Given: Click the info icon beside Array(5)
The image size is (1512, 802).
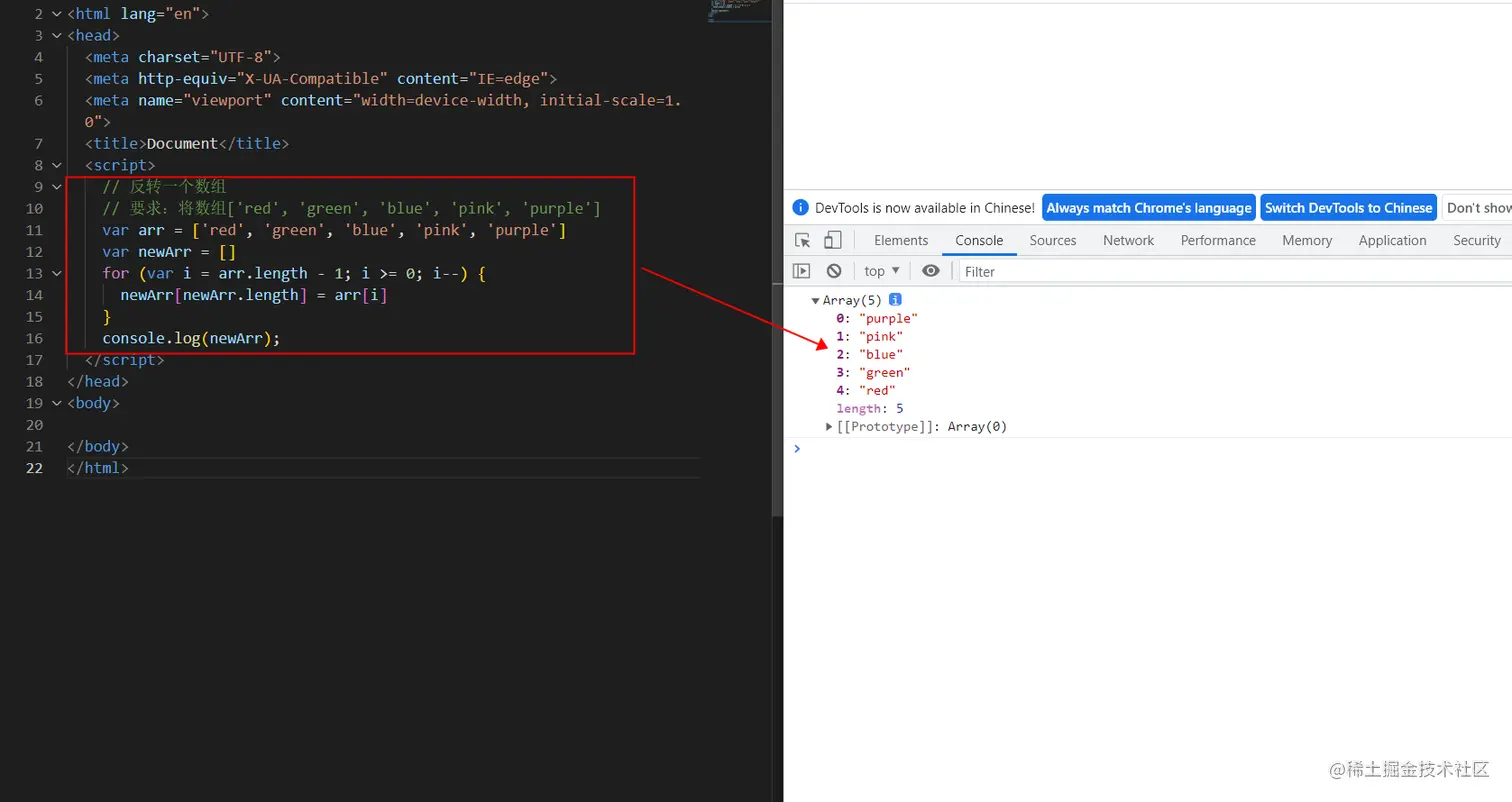Looking at the screenshot, I should [x=896, y=300].
